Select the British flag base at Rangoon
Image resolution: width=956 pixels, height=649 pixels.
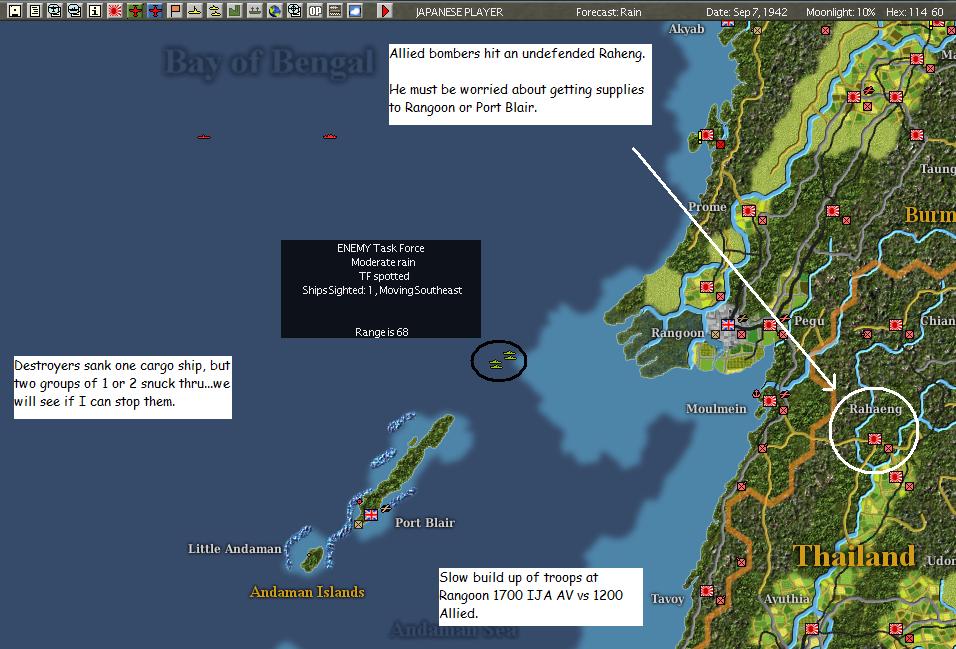[x=728, y=324]
